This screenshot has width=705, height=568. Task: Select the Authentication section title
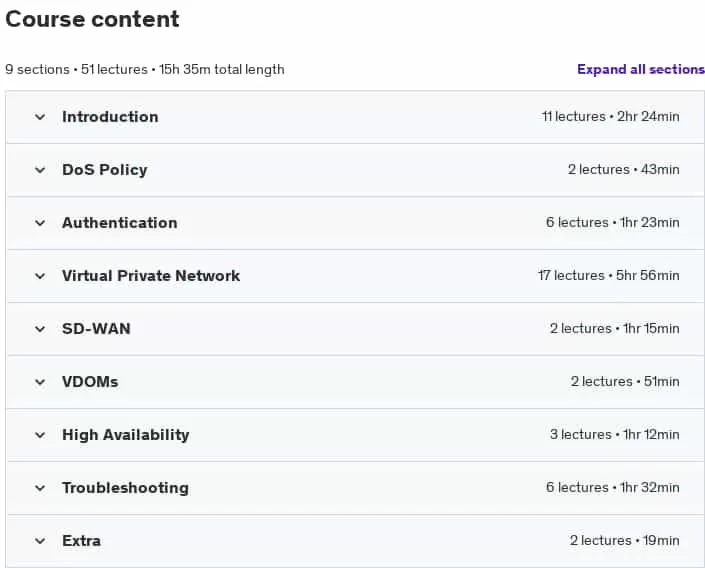120,223
